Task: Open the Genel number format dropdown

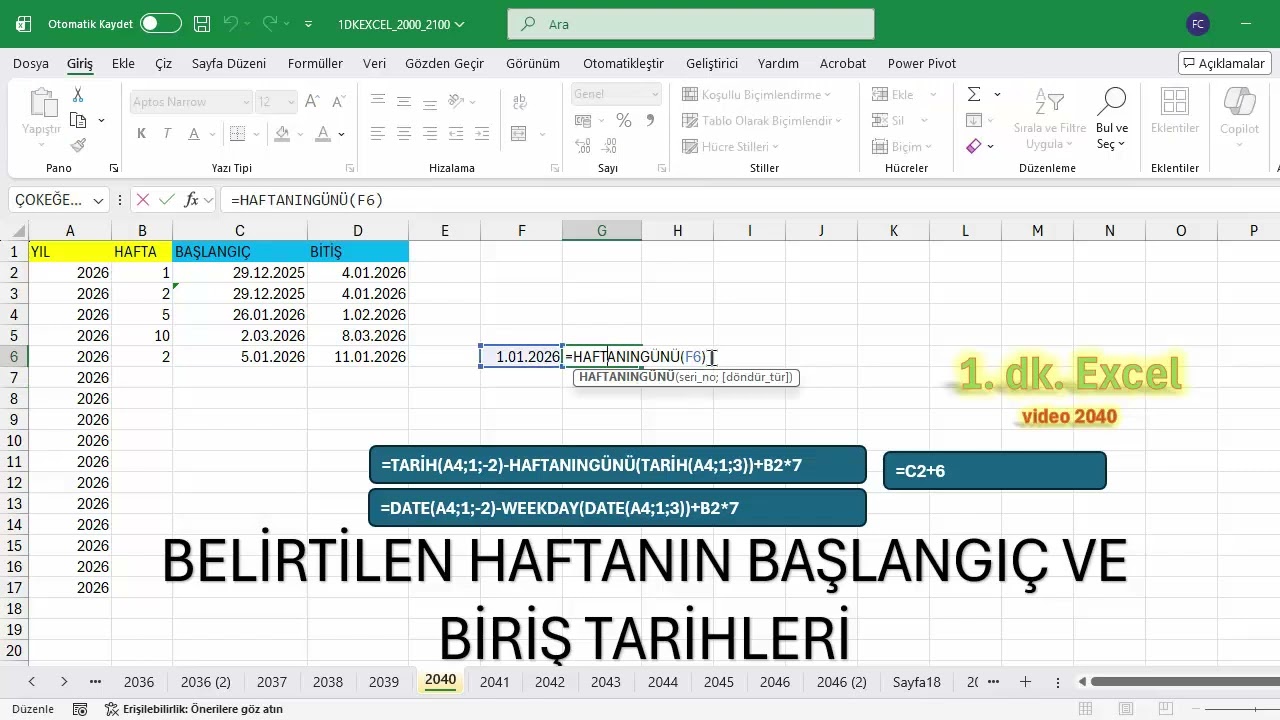Action: pyautogui.click(x=655, y=94)
